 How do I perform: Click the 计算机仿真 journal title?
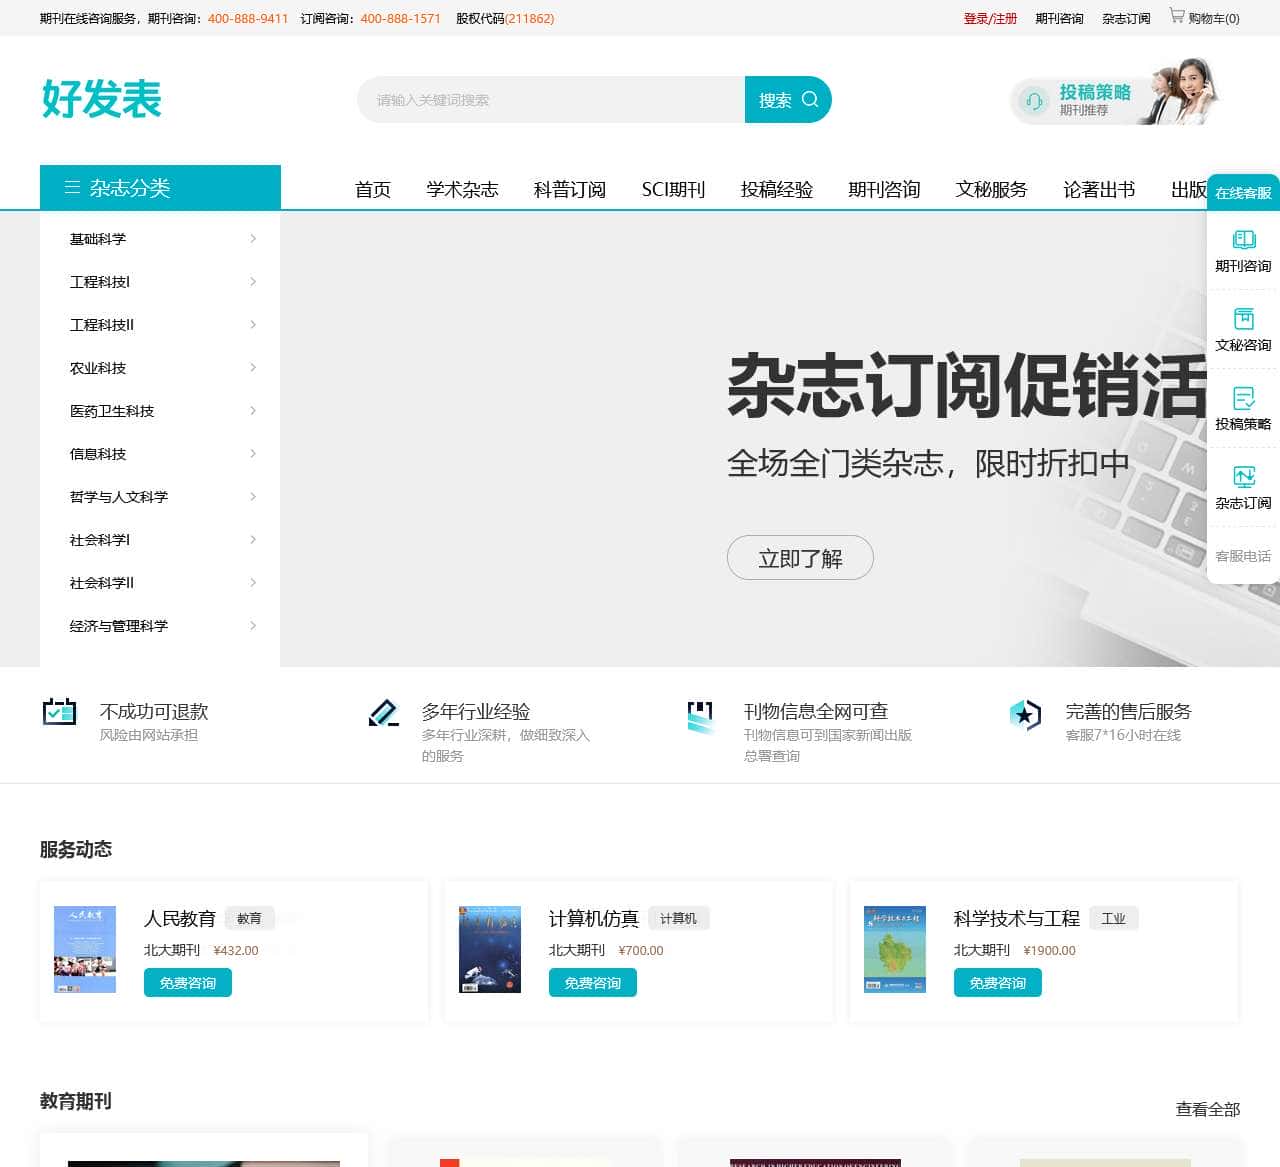point(594,918)
